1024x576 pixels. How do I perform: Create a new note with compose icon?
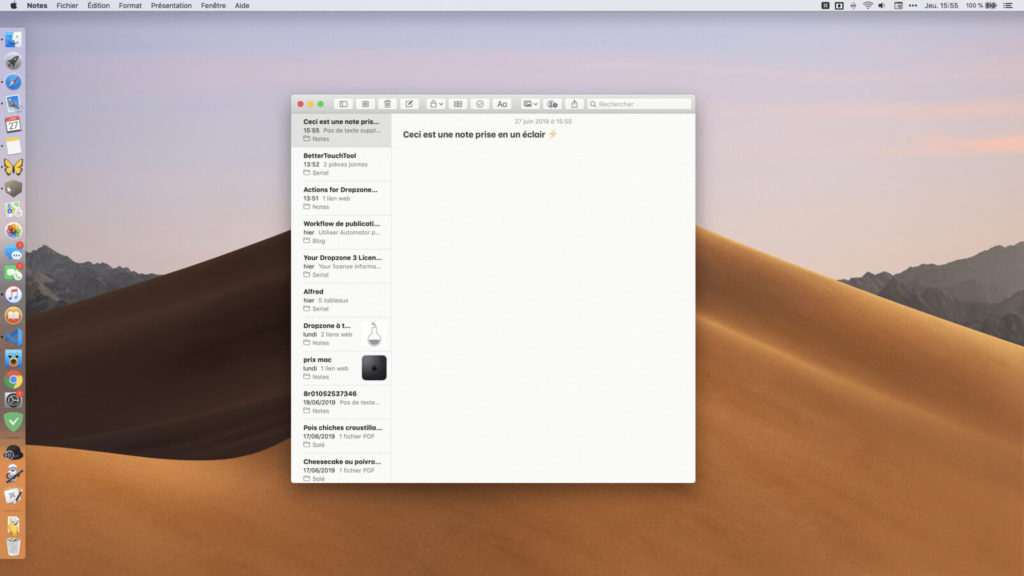coord(409,104)
